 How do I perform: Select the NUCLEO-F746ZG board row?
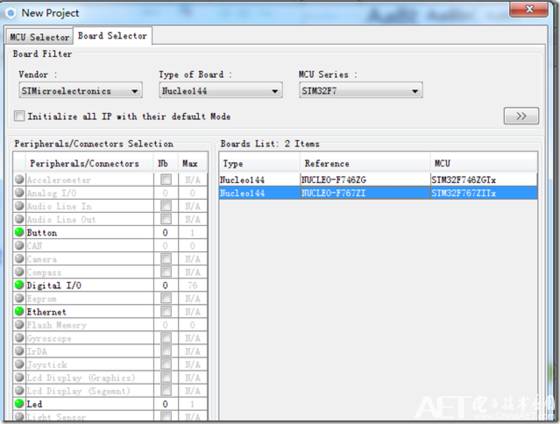coord(378,180)
